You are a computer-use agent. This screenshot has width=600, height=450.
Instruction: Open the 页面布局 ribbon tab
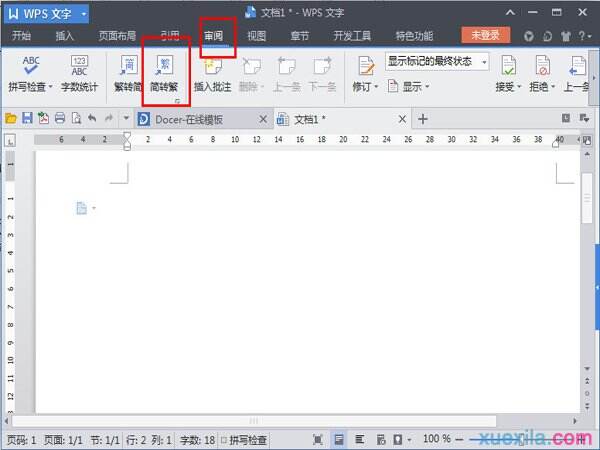tap(117, 36)
